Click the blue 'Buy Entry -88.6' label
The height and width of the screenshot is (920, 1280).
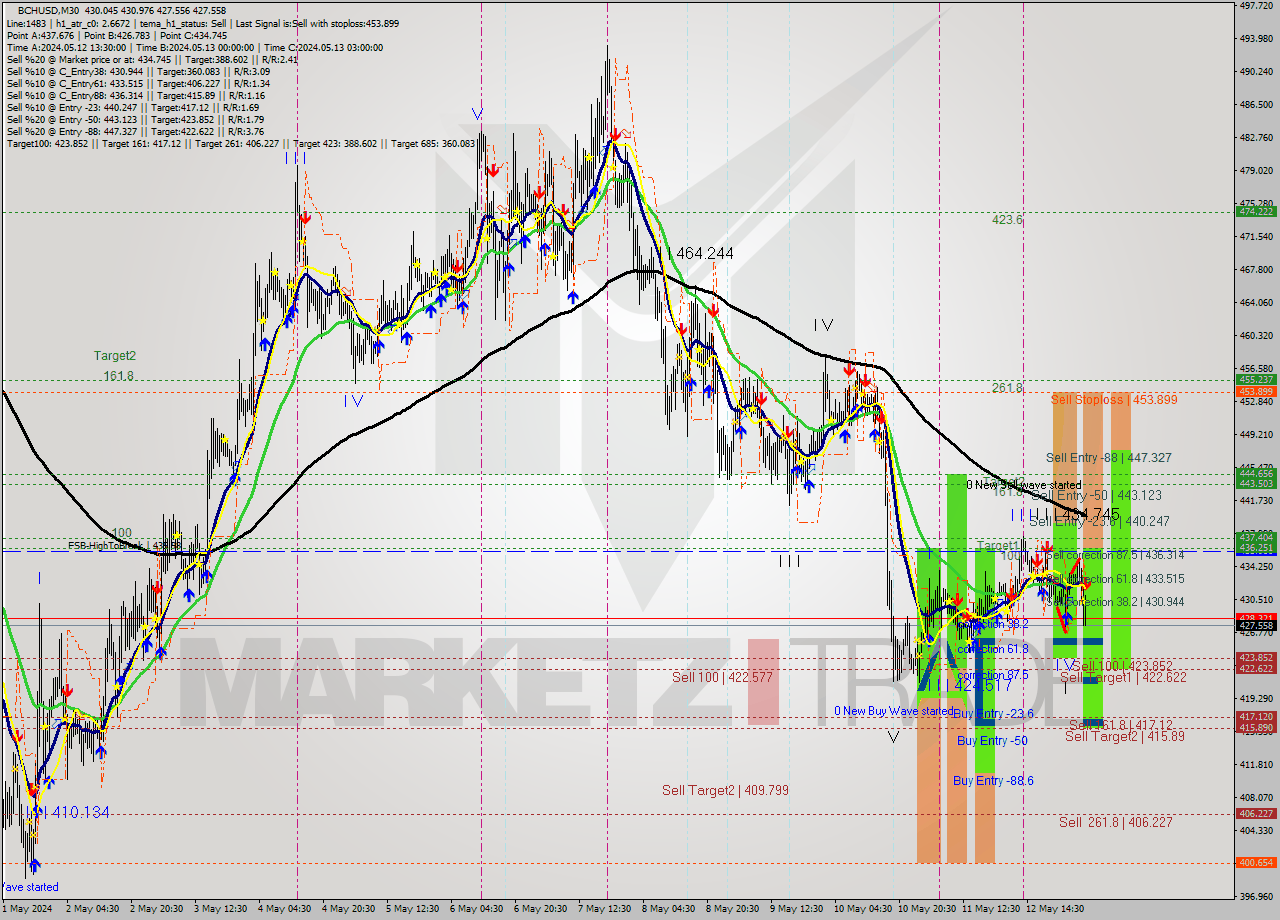[x=993, y=781]
